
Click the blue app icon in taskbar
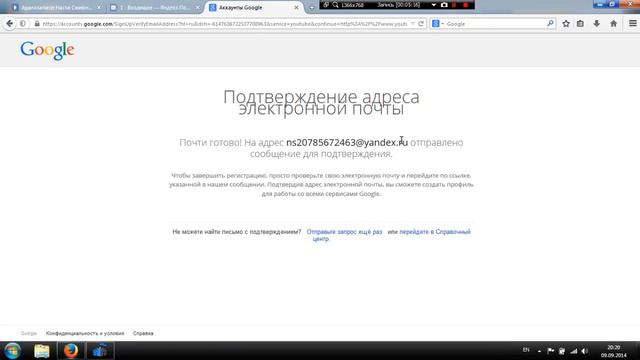99,351
